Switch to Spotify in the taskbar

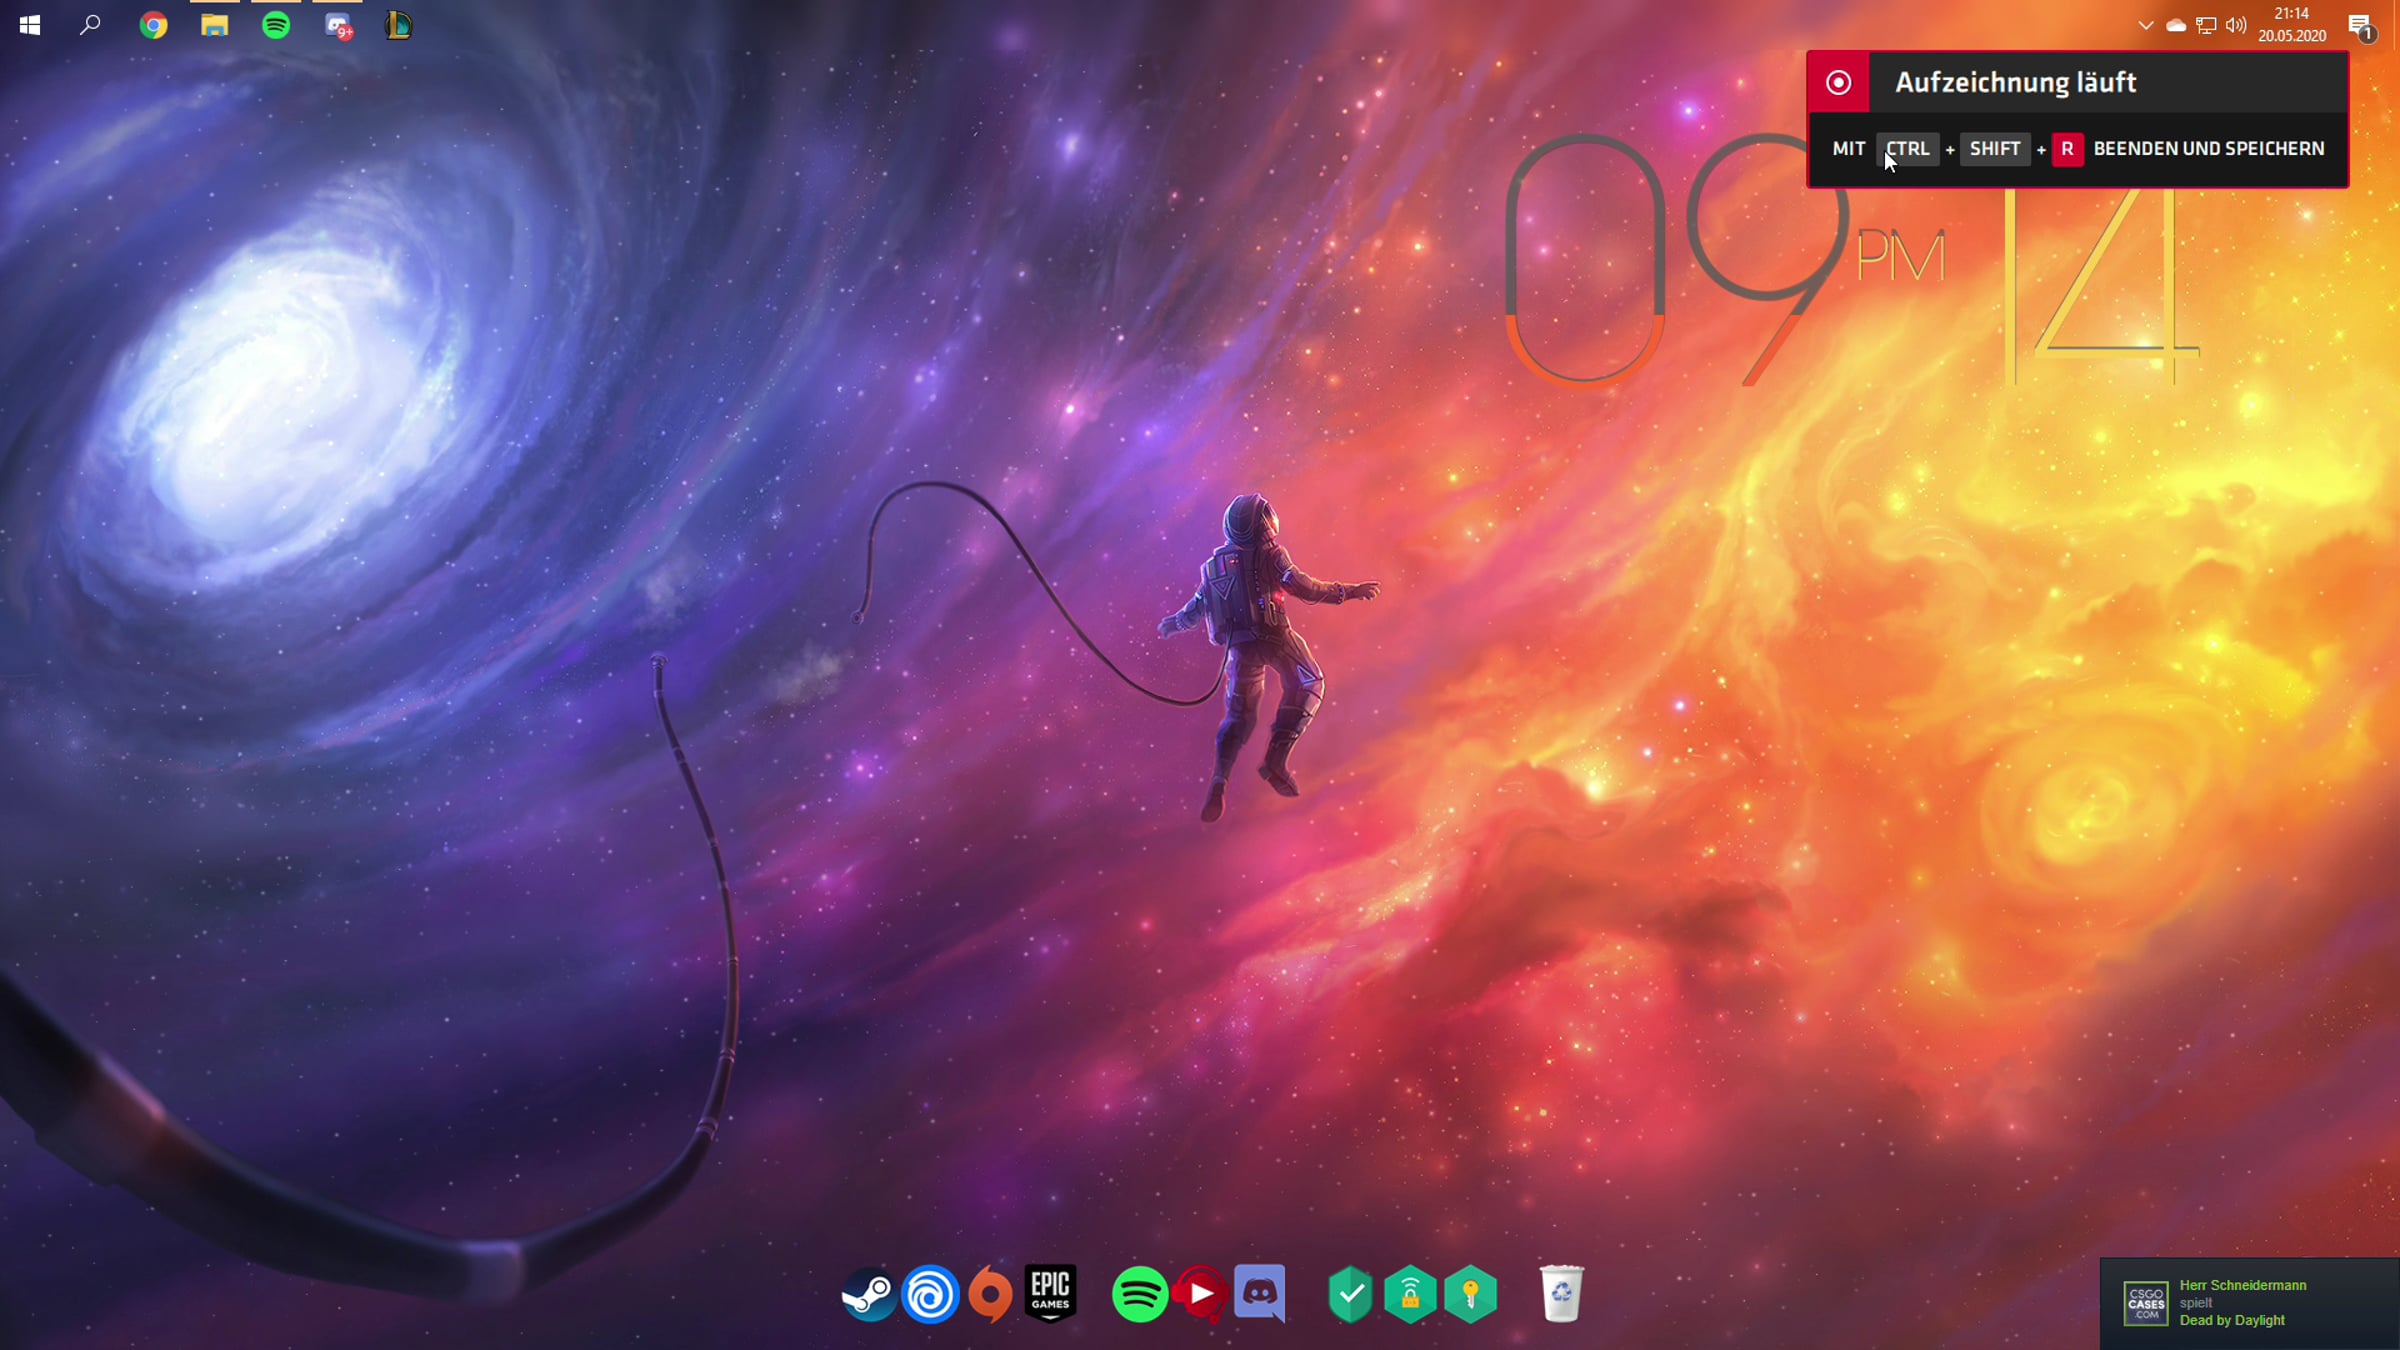click(x=276, y=25)
